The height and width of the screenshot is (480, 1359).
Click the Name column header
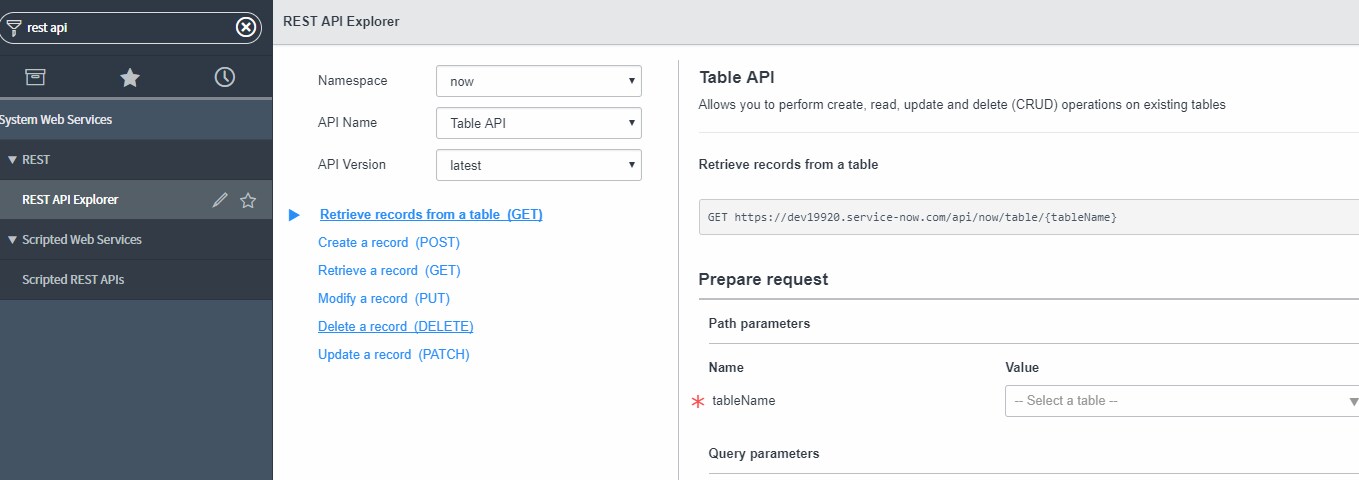(x=726, y=367)
